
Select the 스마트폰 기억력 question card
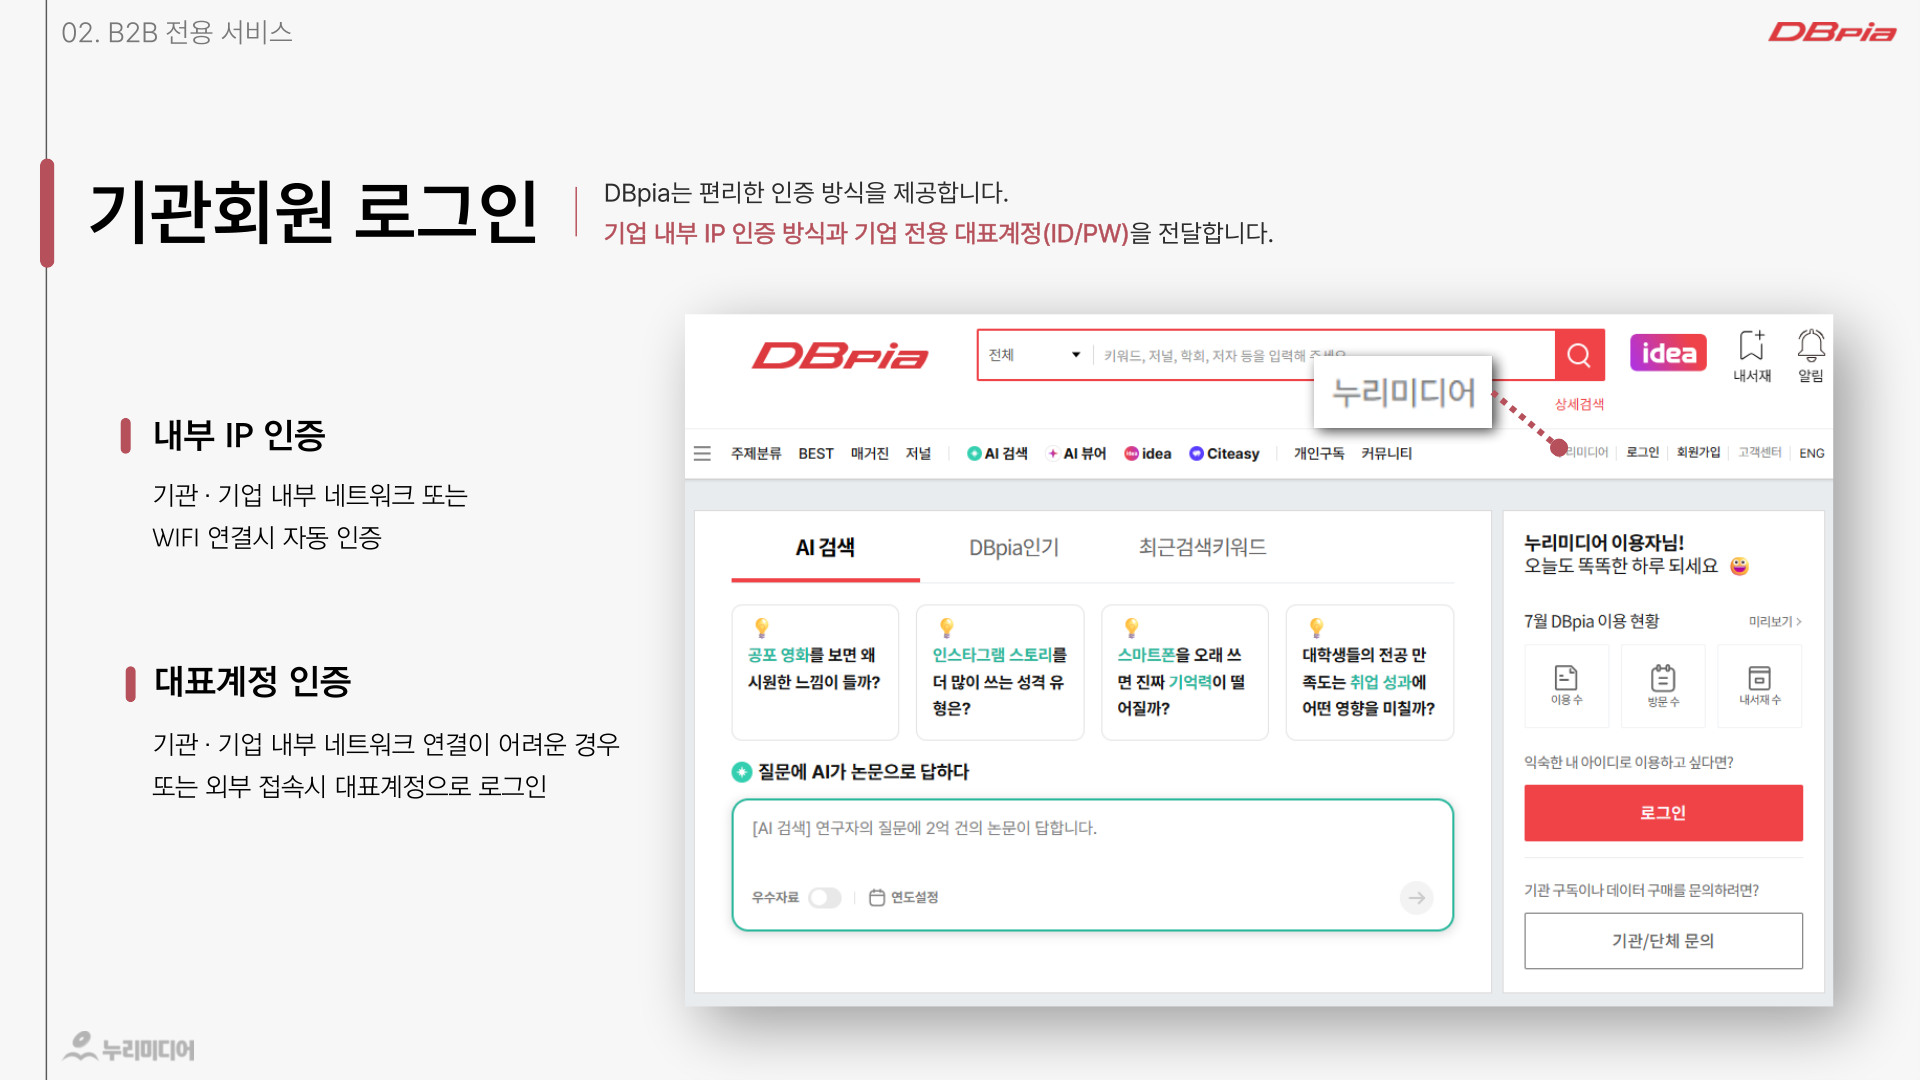point(1185,672)
